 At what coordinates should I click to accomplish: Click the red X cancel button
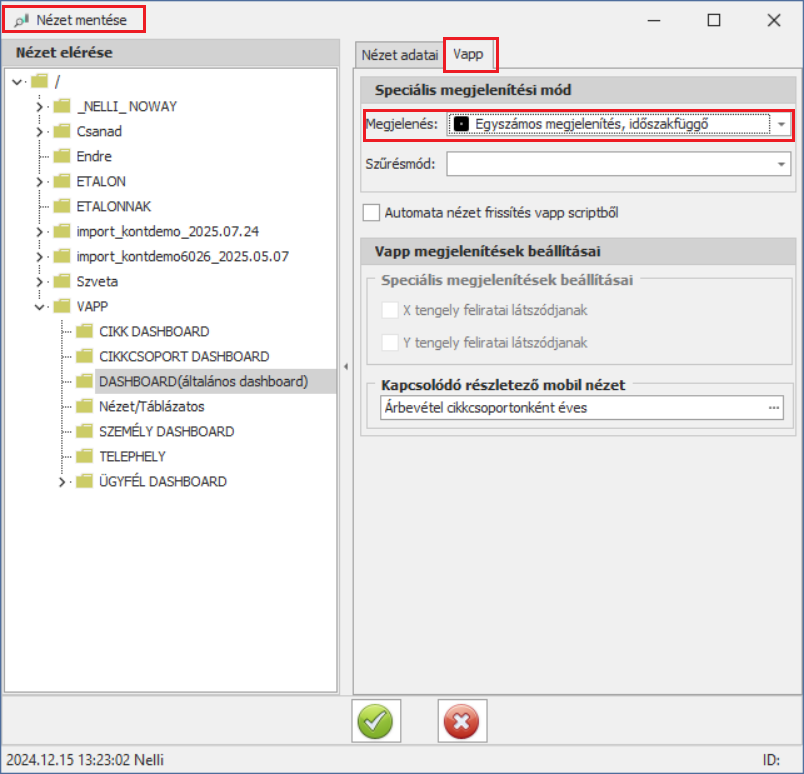461,720
